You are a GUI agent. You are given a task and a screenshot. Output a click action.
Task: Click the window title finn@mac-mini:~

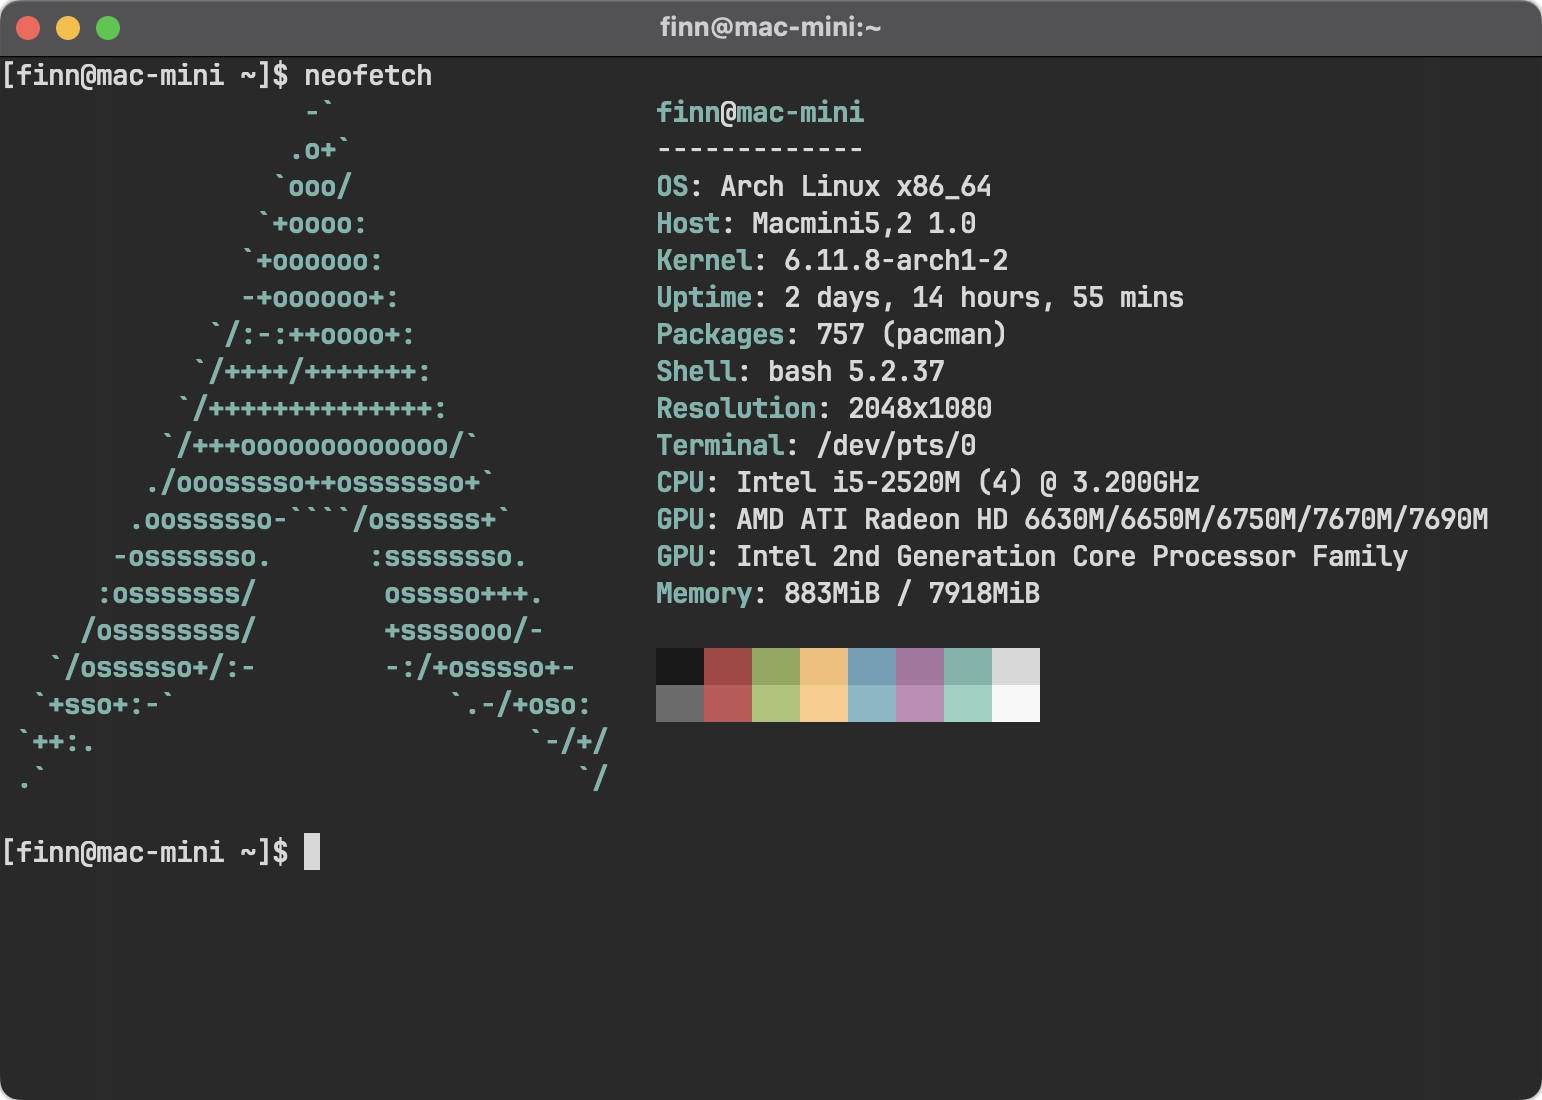click(770, 27)
